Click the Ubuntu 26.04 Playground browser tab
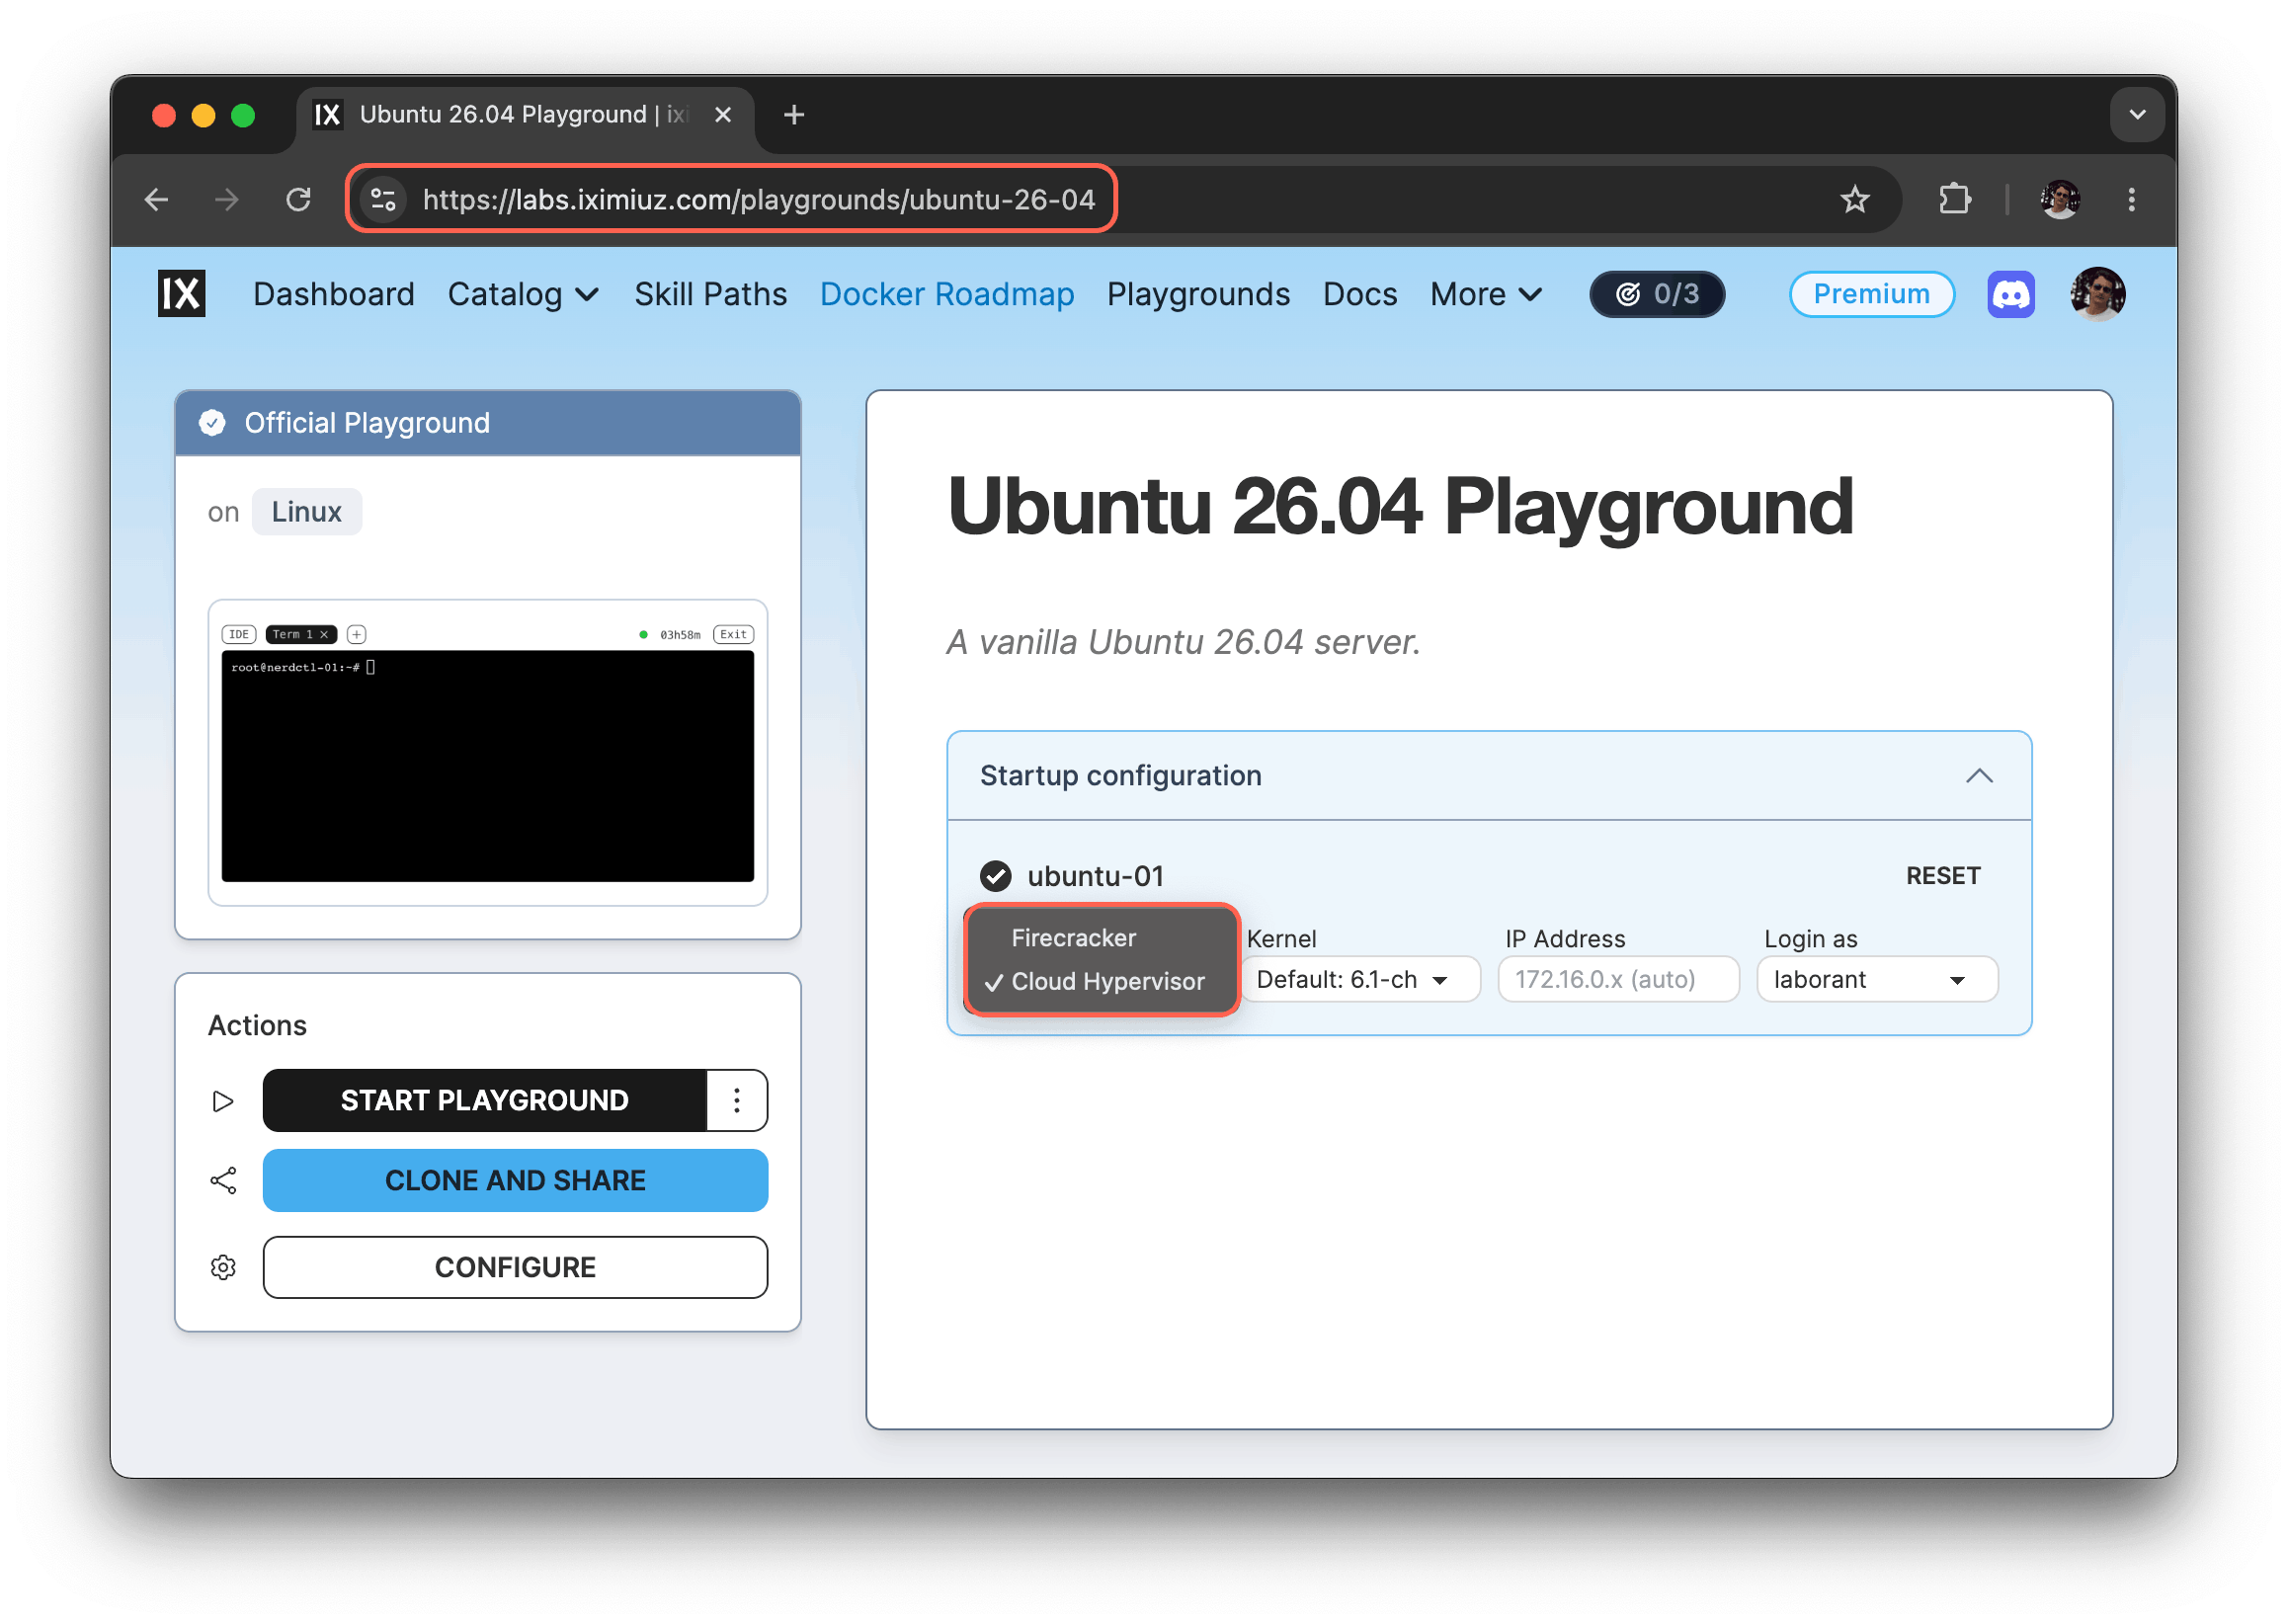The image size is (2288, 1624). coord(524,115)
